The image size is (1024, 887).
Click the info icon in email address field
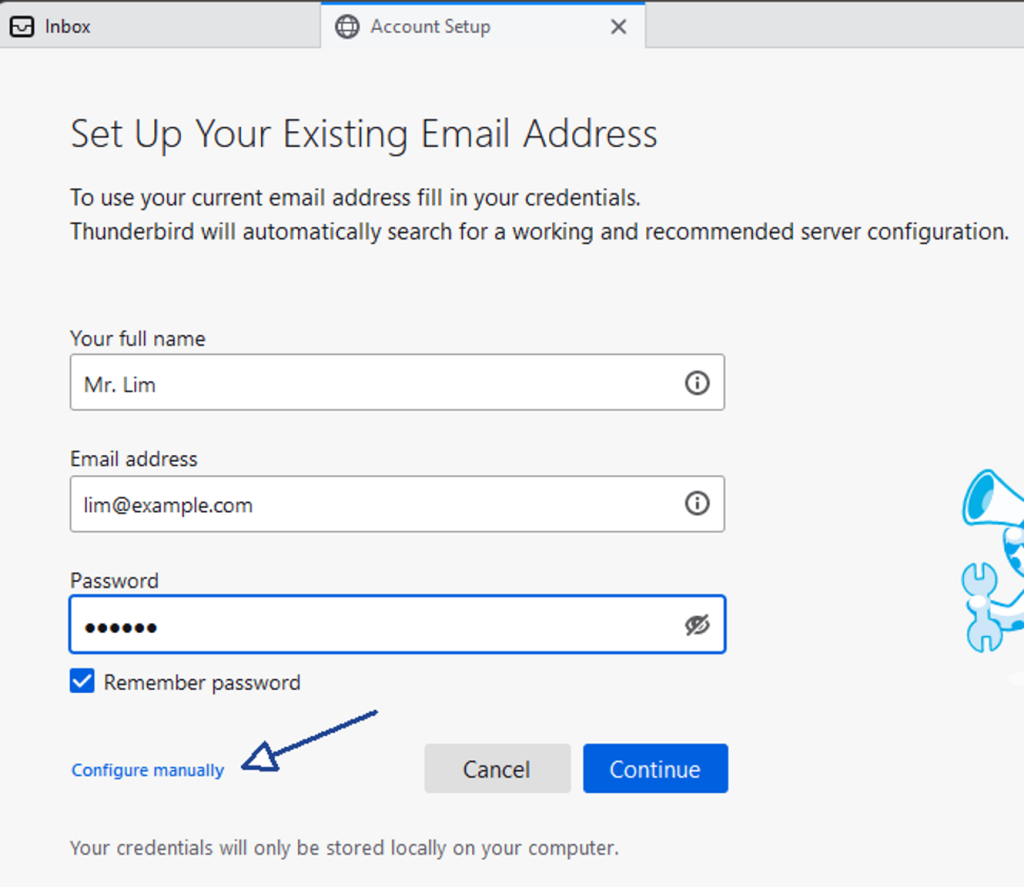[697, 504]
